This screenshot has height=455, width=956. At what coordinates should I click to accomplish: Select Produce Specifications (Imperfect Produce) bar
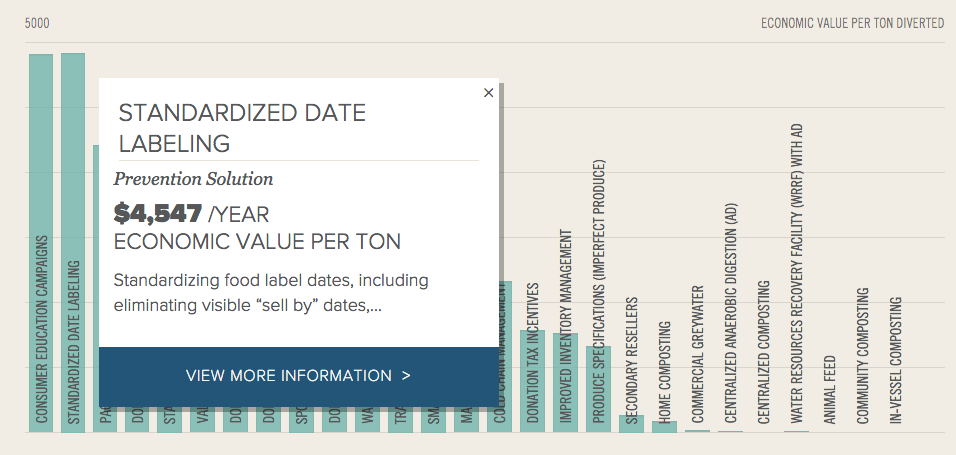tap(598, 389)
